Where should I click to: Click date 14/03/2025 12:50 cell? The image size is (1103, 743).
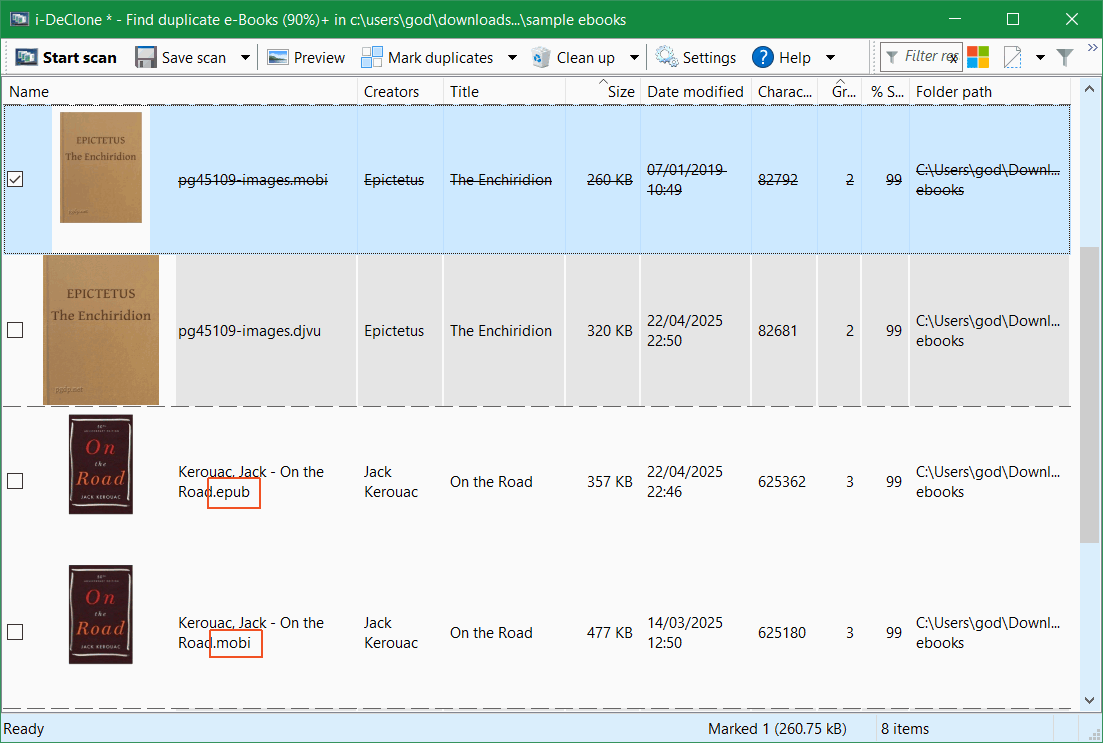click(684, 633)
